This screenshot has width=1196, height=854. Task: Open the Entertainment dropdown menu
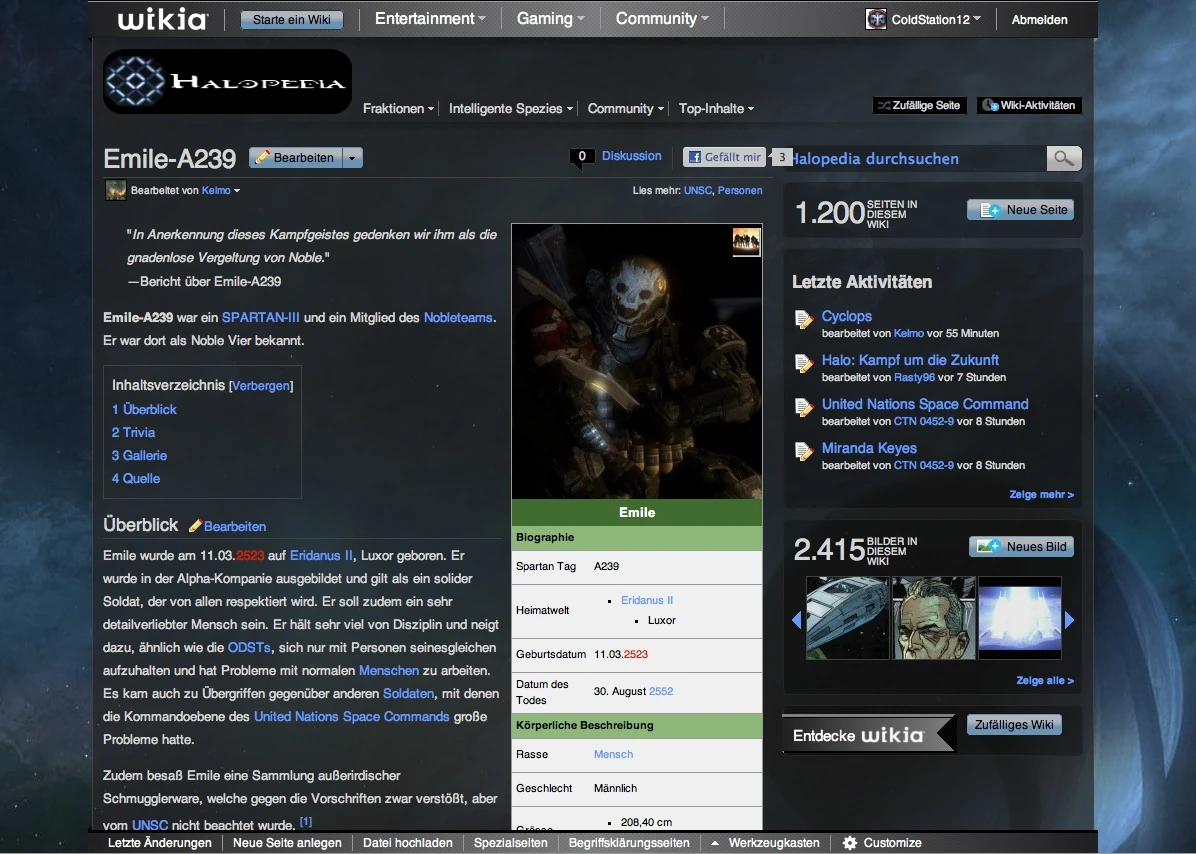click(430, 19)
